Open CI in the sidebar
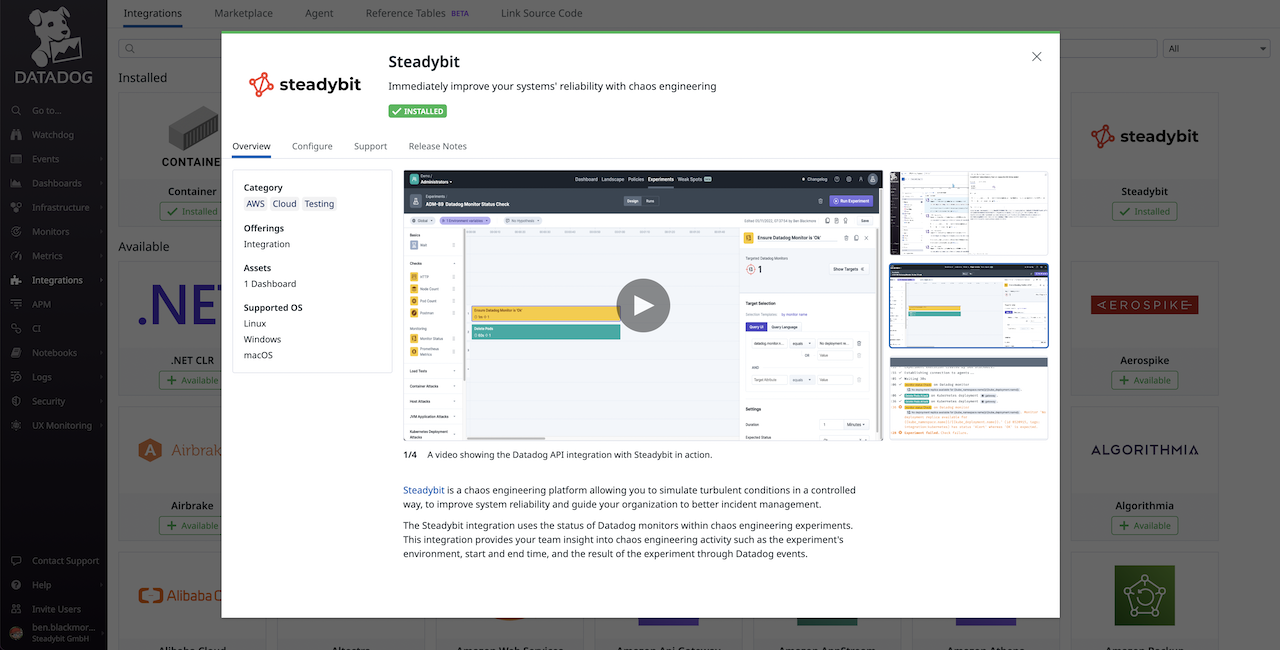Image resolution: width=1280 pixels, height=650 pixels. pos(36,329)
